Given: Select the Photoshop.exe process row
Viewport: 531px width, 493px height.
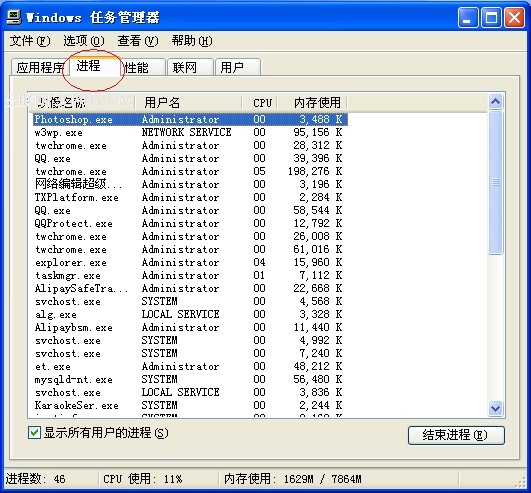Looking at the screenshot, I should 190,120.
